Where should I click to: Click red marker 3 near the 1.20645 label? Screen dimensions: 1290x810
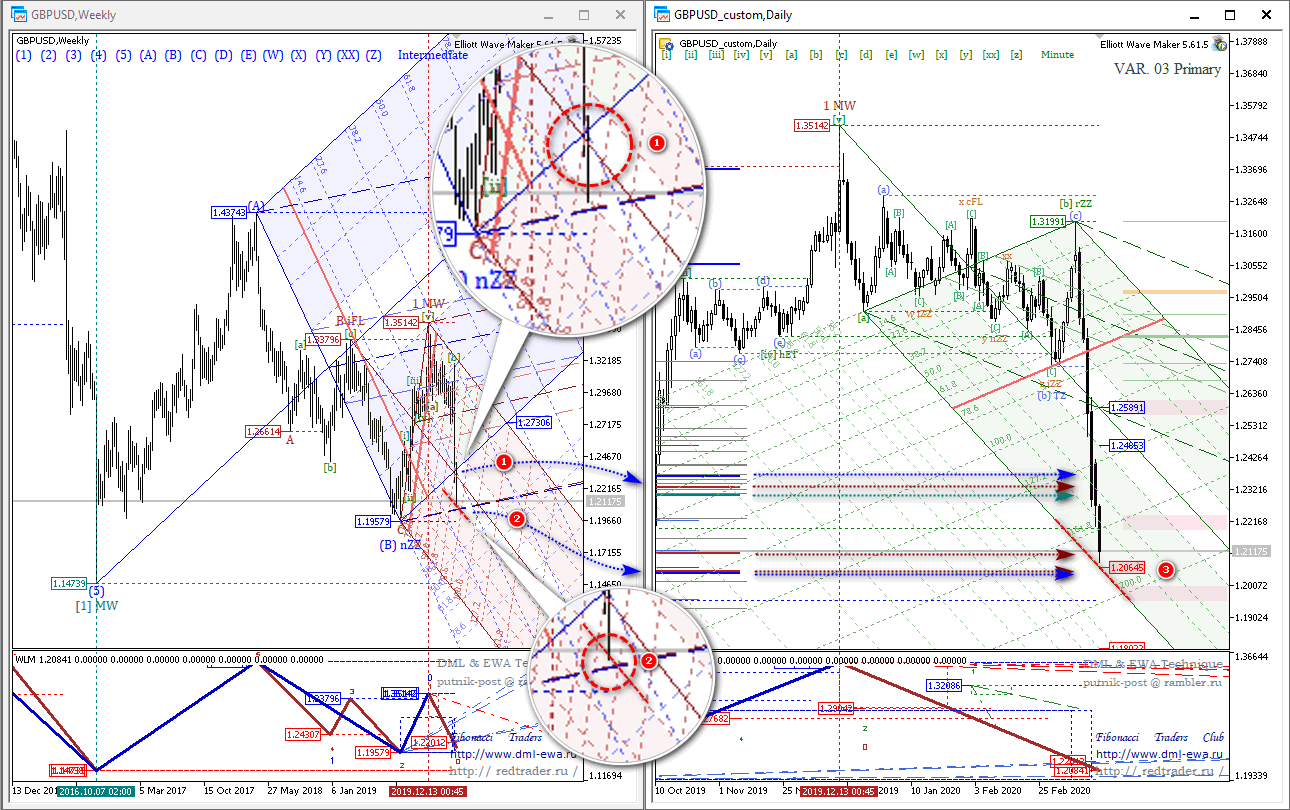pos(1166,569)
